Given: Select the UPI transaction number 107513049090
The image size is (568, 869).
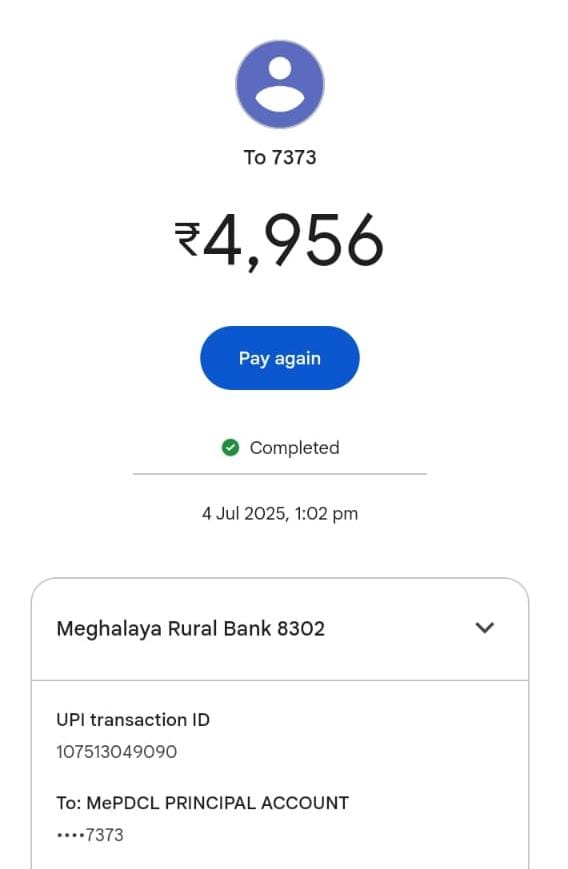Looking at the screenshot, I should (116, 752).
